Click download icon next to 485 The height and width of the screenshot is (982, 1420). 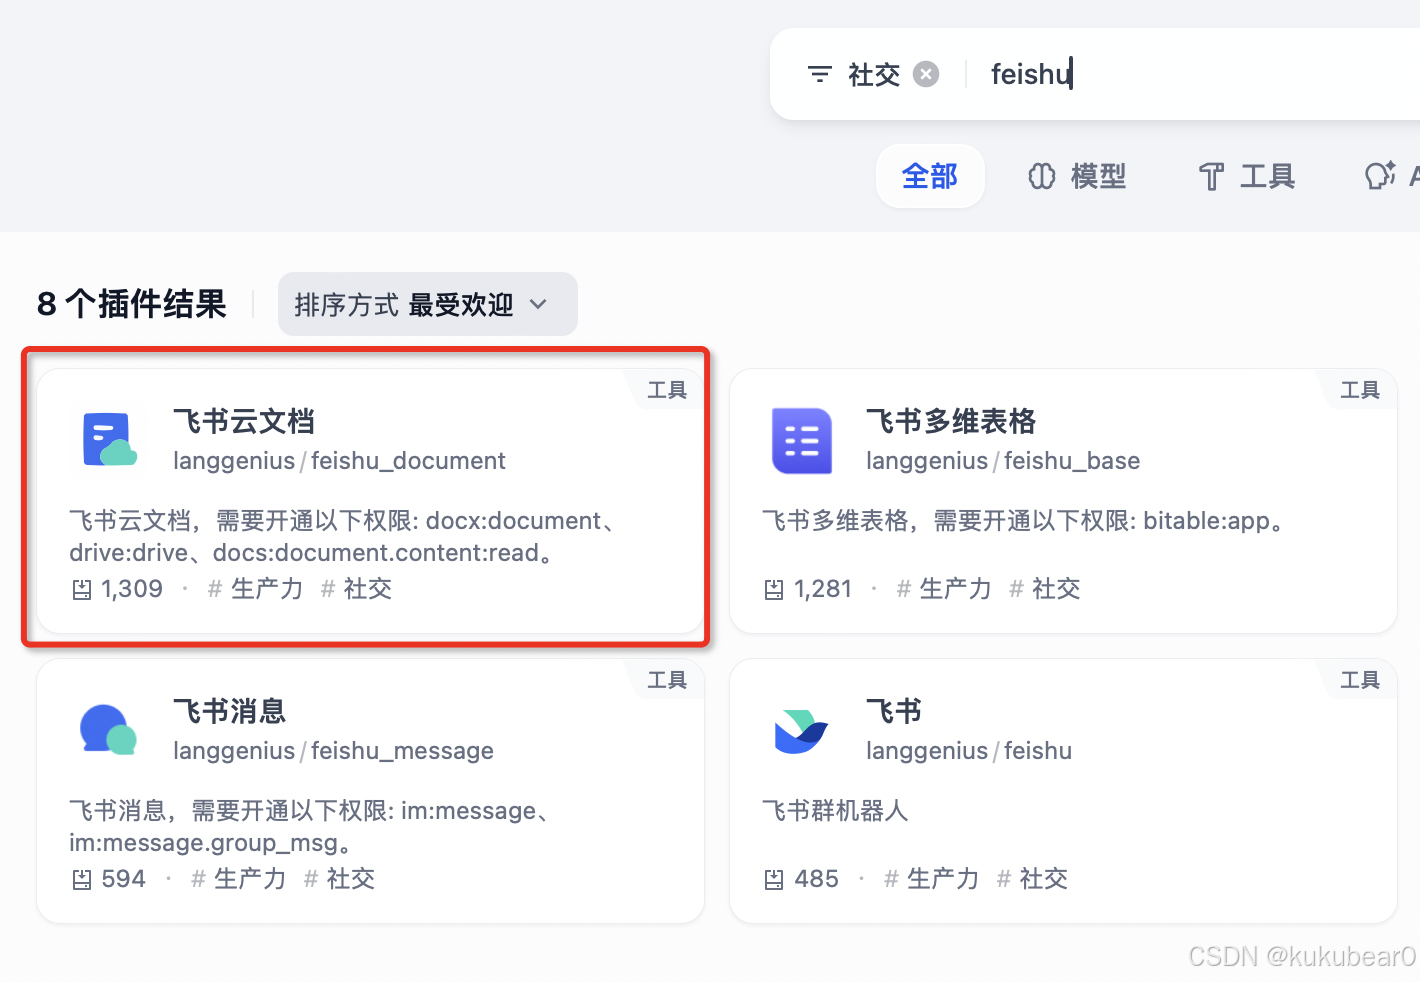coord(774,880)
